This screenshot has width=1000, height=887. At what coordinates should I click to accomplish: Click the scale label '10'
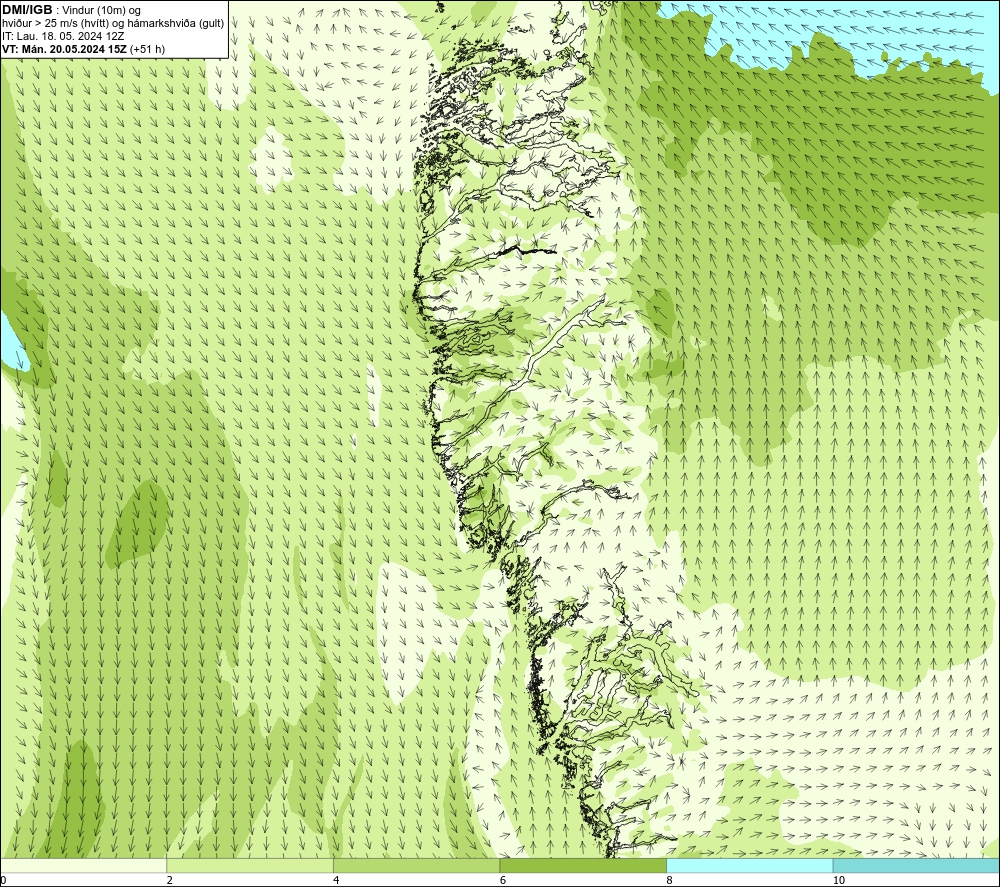point(839,880)
